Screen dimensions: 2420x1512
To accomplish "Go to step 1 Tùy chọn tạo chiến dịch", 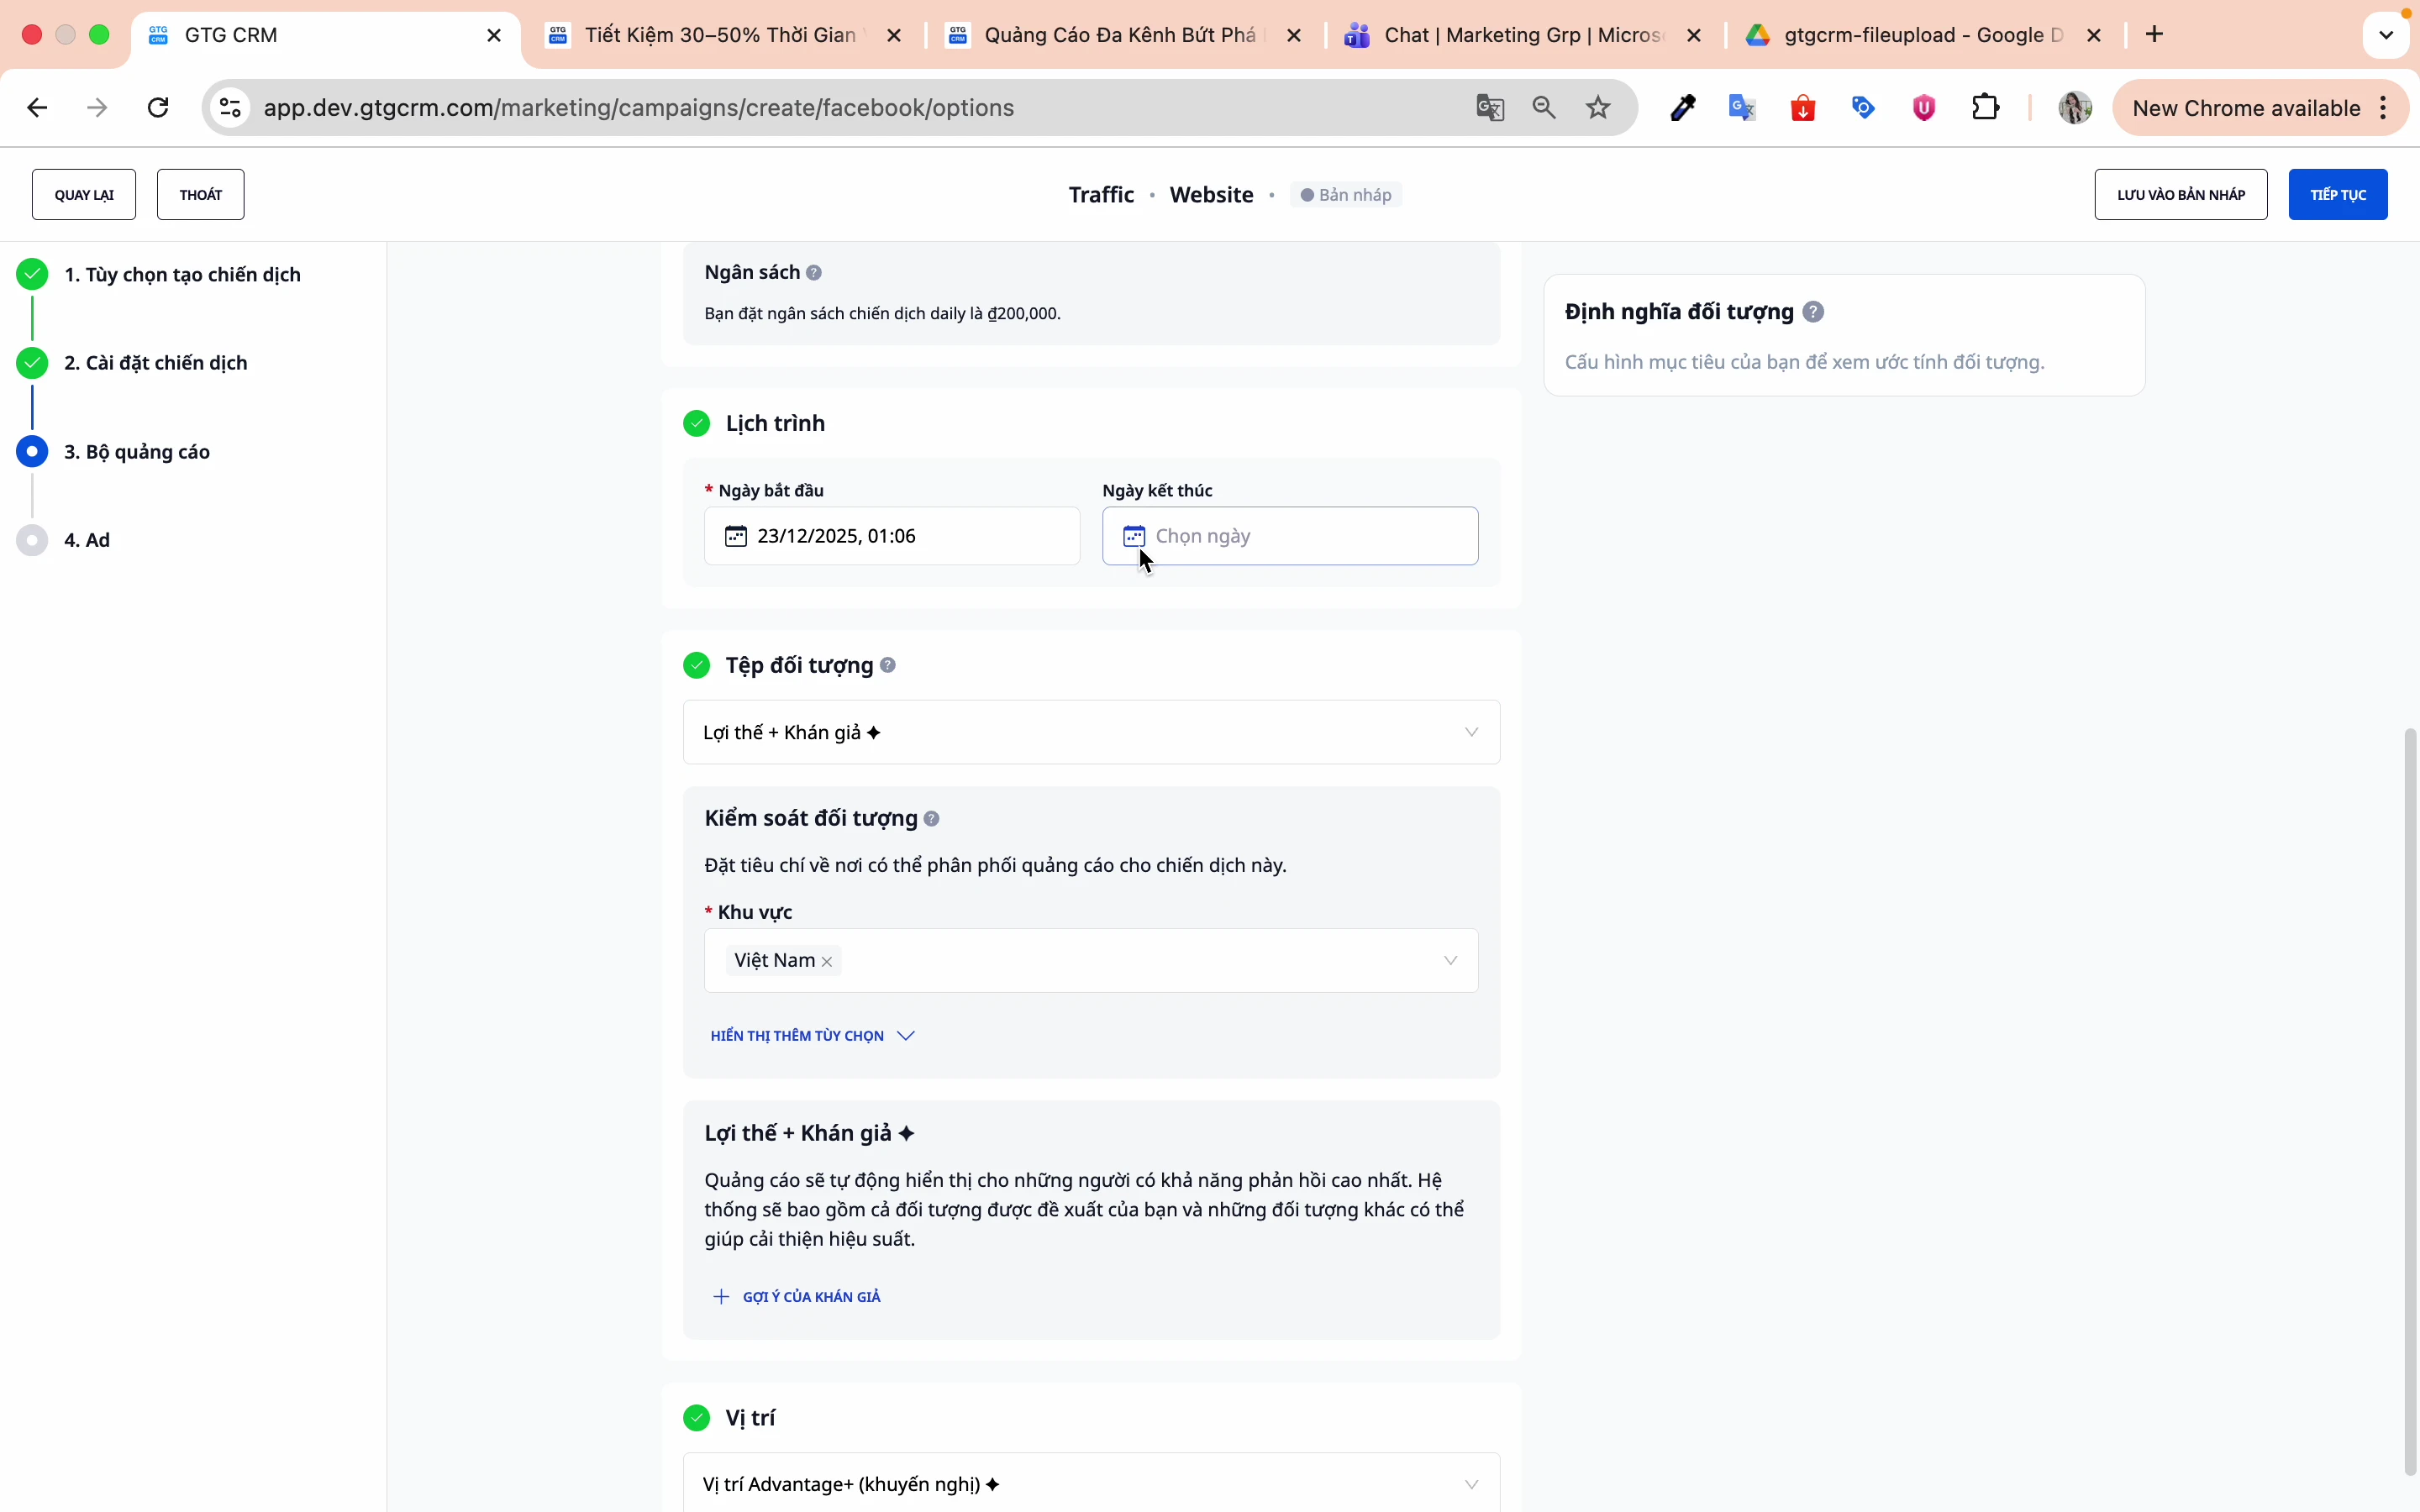I will tap(182, 275).
